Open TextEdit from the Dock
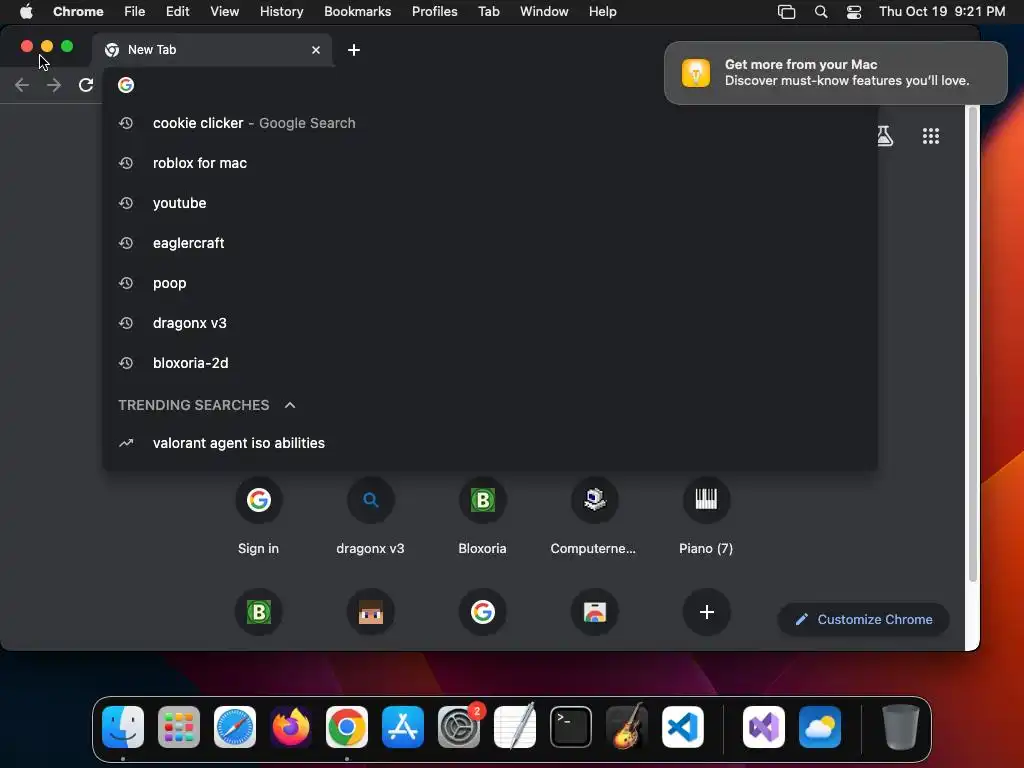Image resolution: width=1024 pixels, height=768 pixels. coord(515,727)
